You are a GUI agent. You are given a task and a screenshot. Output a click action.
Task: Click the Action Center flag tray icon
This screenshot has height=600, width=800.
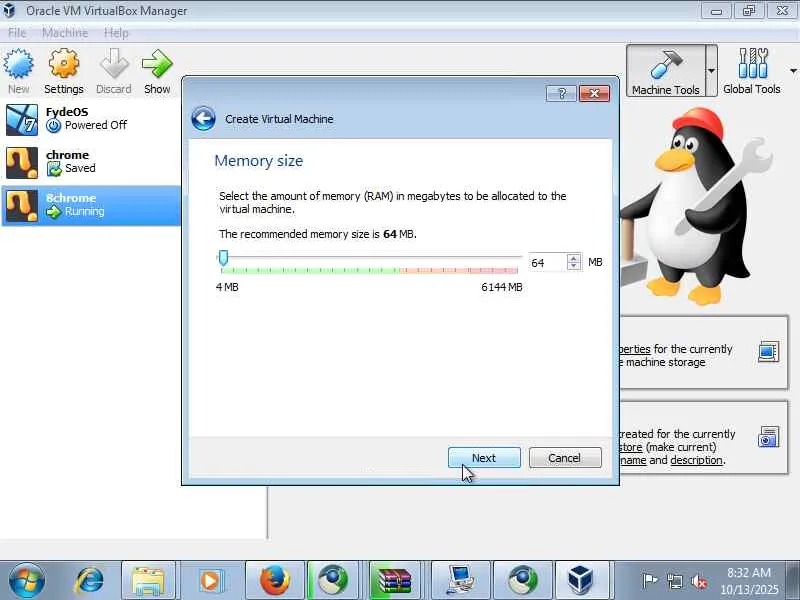click(x=649, y=581)
